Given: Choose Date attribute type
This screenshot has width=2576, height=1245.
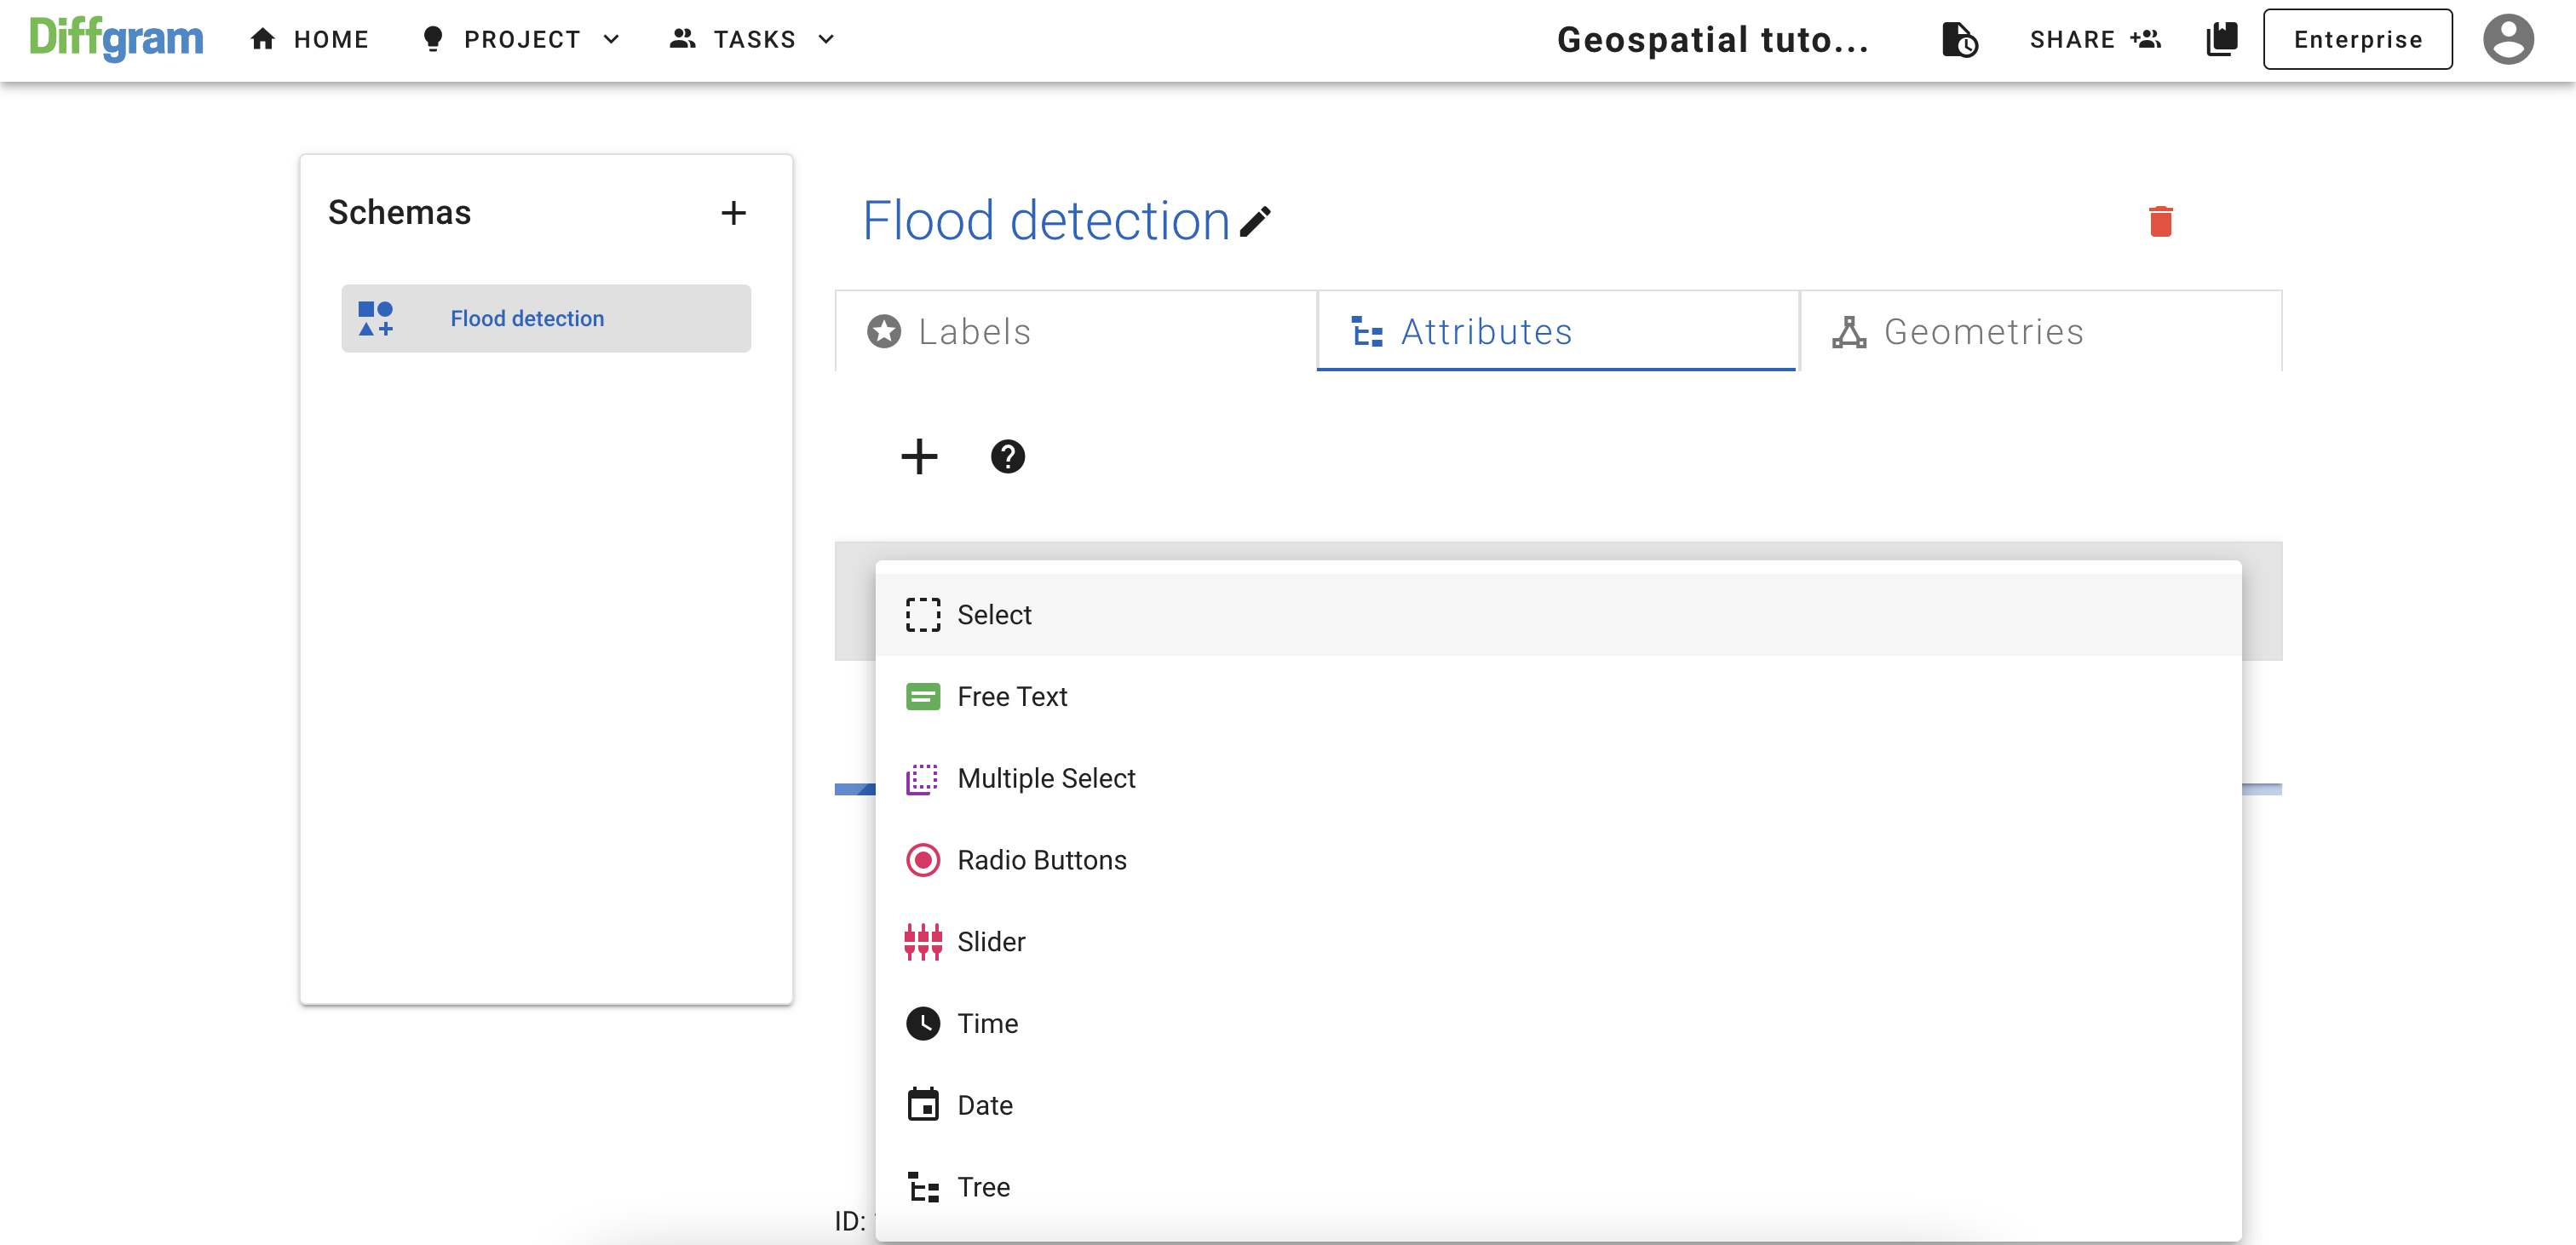Looking at the screenshot, I should click(1558, 1105).
